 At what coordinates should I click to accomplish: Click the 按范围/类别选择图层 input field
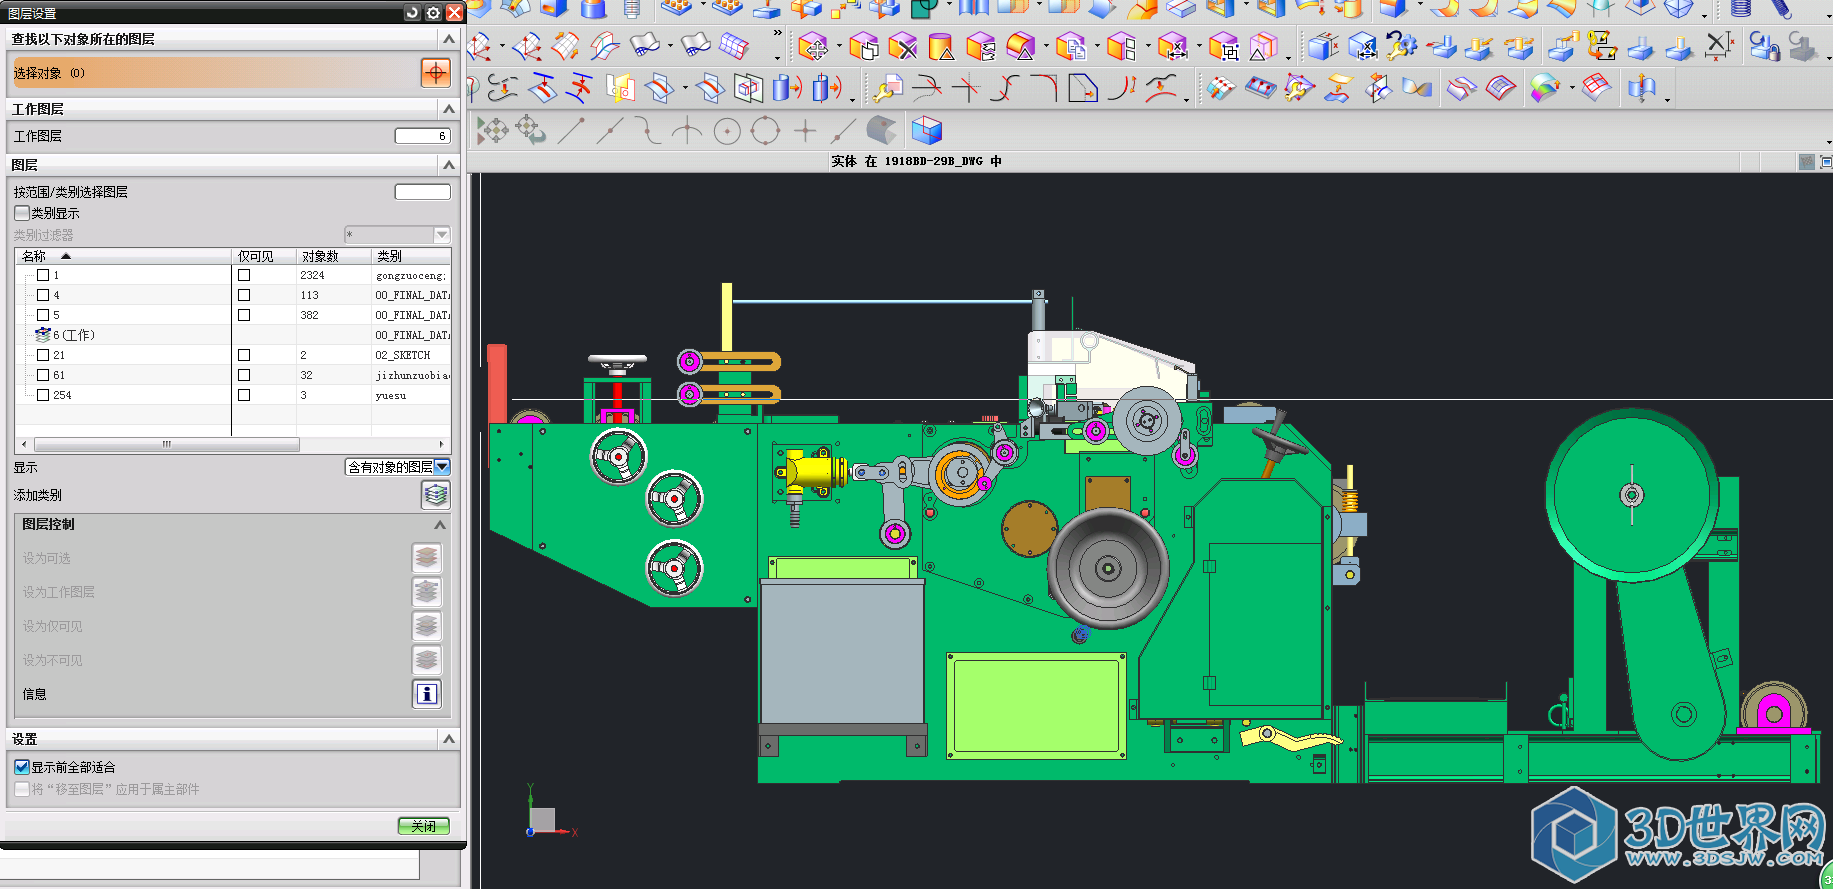[x=422, y=192]
